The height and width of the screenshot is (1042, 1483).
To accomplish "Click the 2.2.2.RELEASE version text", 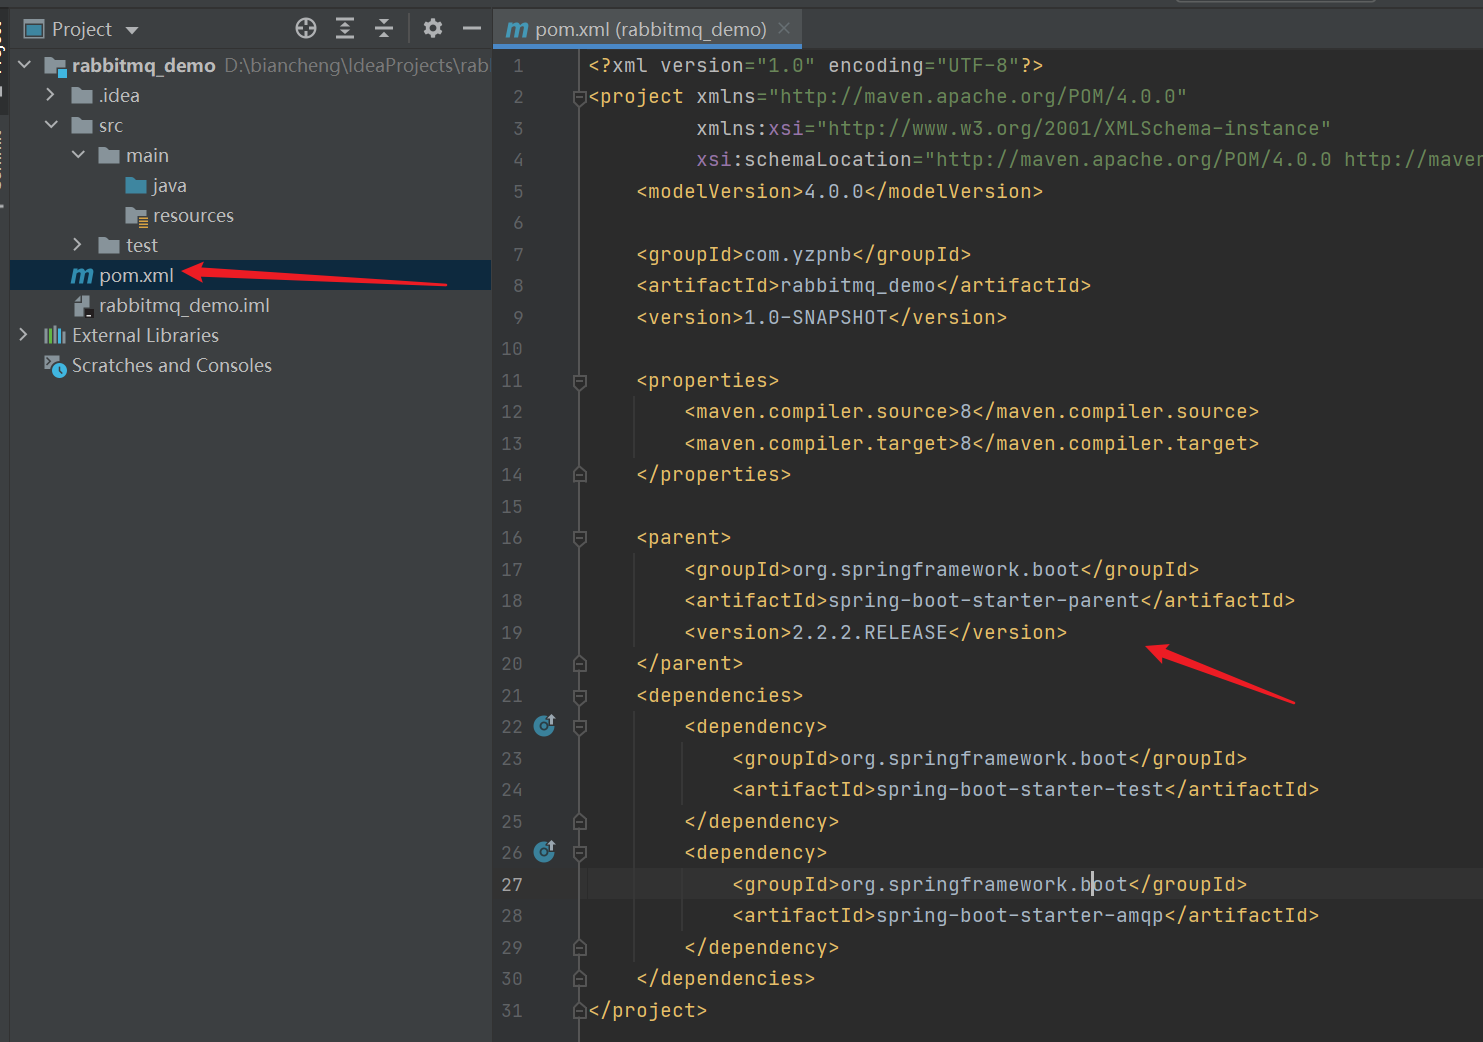I will pos(869,632).
